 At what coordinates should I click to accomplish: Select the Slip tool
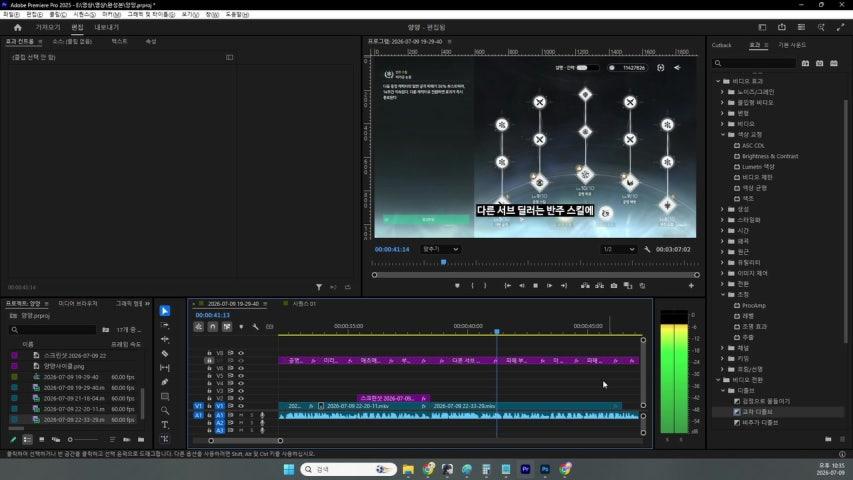point(165,368)
